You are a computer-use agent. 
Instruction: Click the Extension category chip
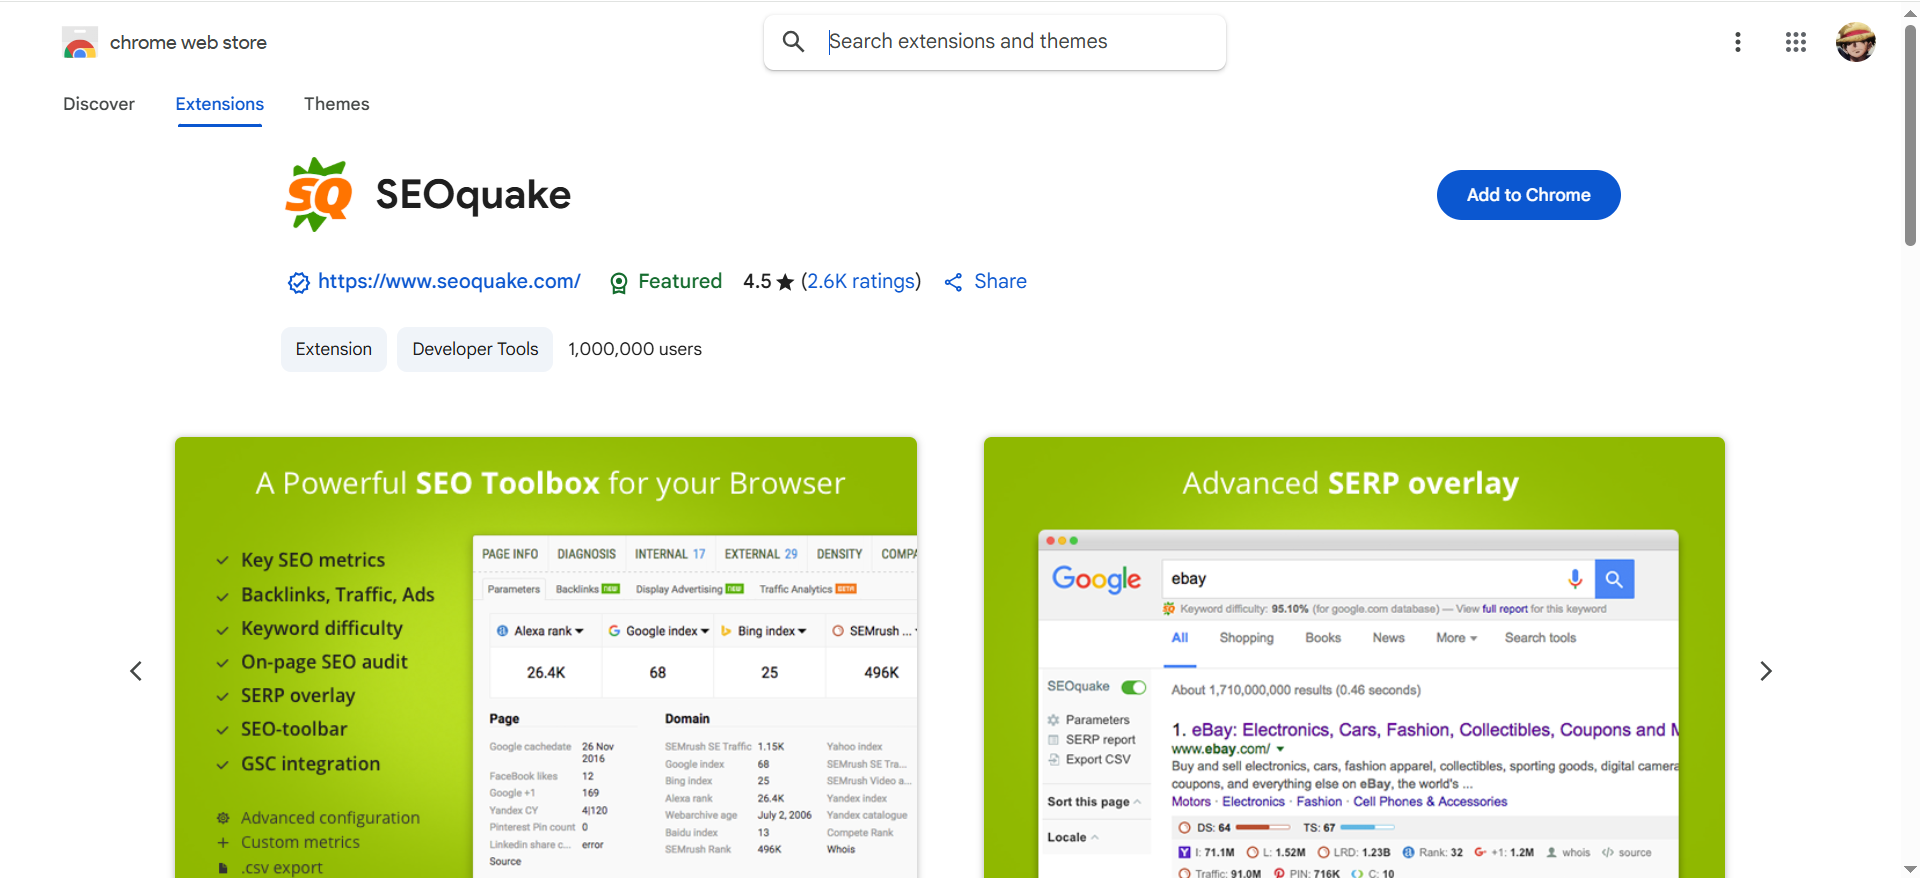pos(334,349)
